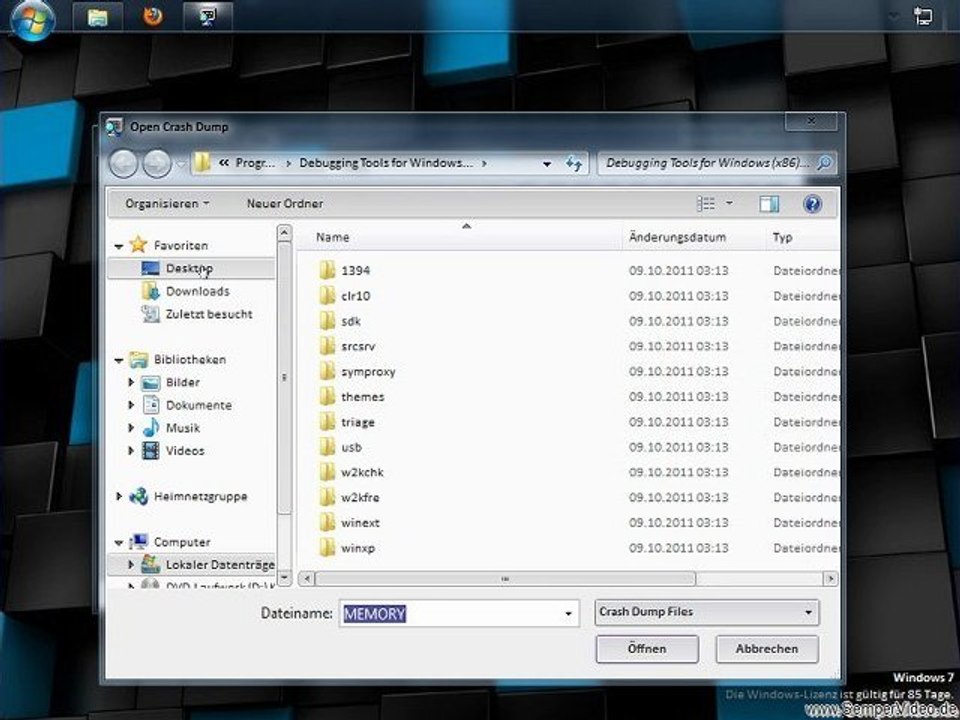
Task: Refresh the folder view
Action: (574, 163)
